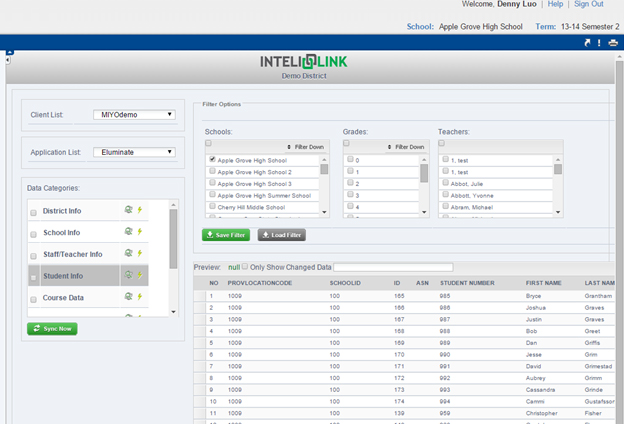Viewport: 624px width, 424px height.
Task: Click the Staff/Teacher Info sync icon
Action: 128,253
